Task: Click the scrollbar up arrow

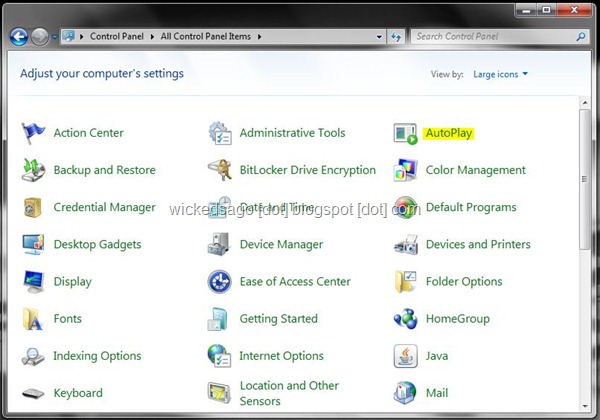Action: [x=585, y=103]
